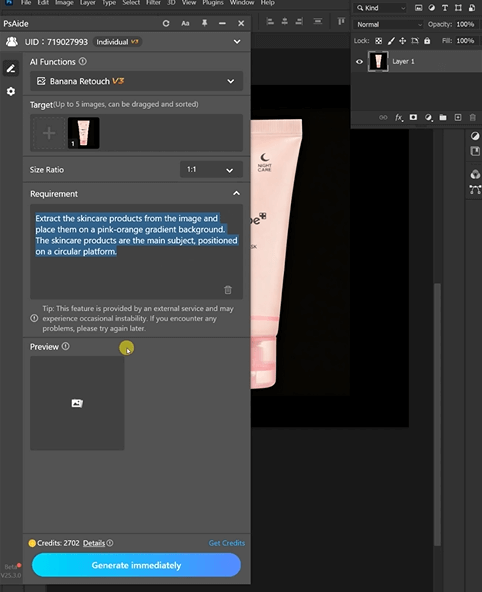Click the PsAide refresh icon
This screenshot has height=592, width=482.
click(166, 23)
